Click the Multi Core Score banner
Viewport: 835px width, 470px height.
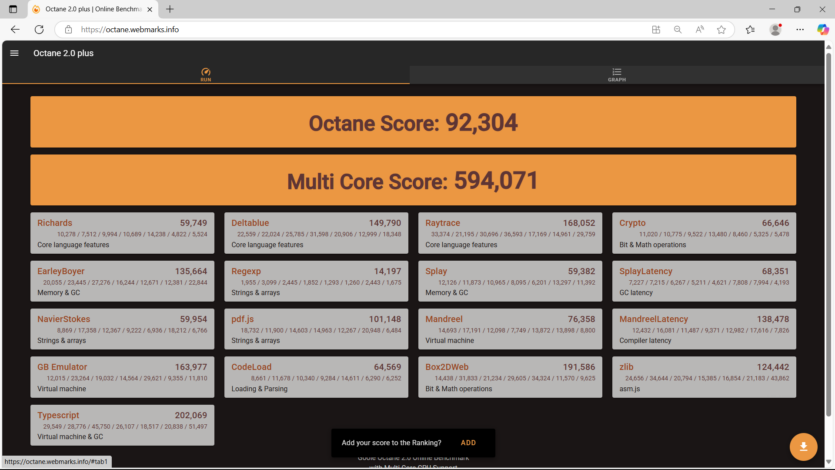413,180
